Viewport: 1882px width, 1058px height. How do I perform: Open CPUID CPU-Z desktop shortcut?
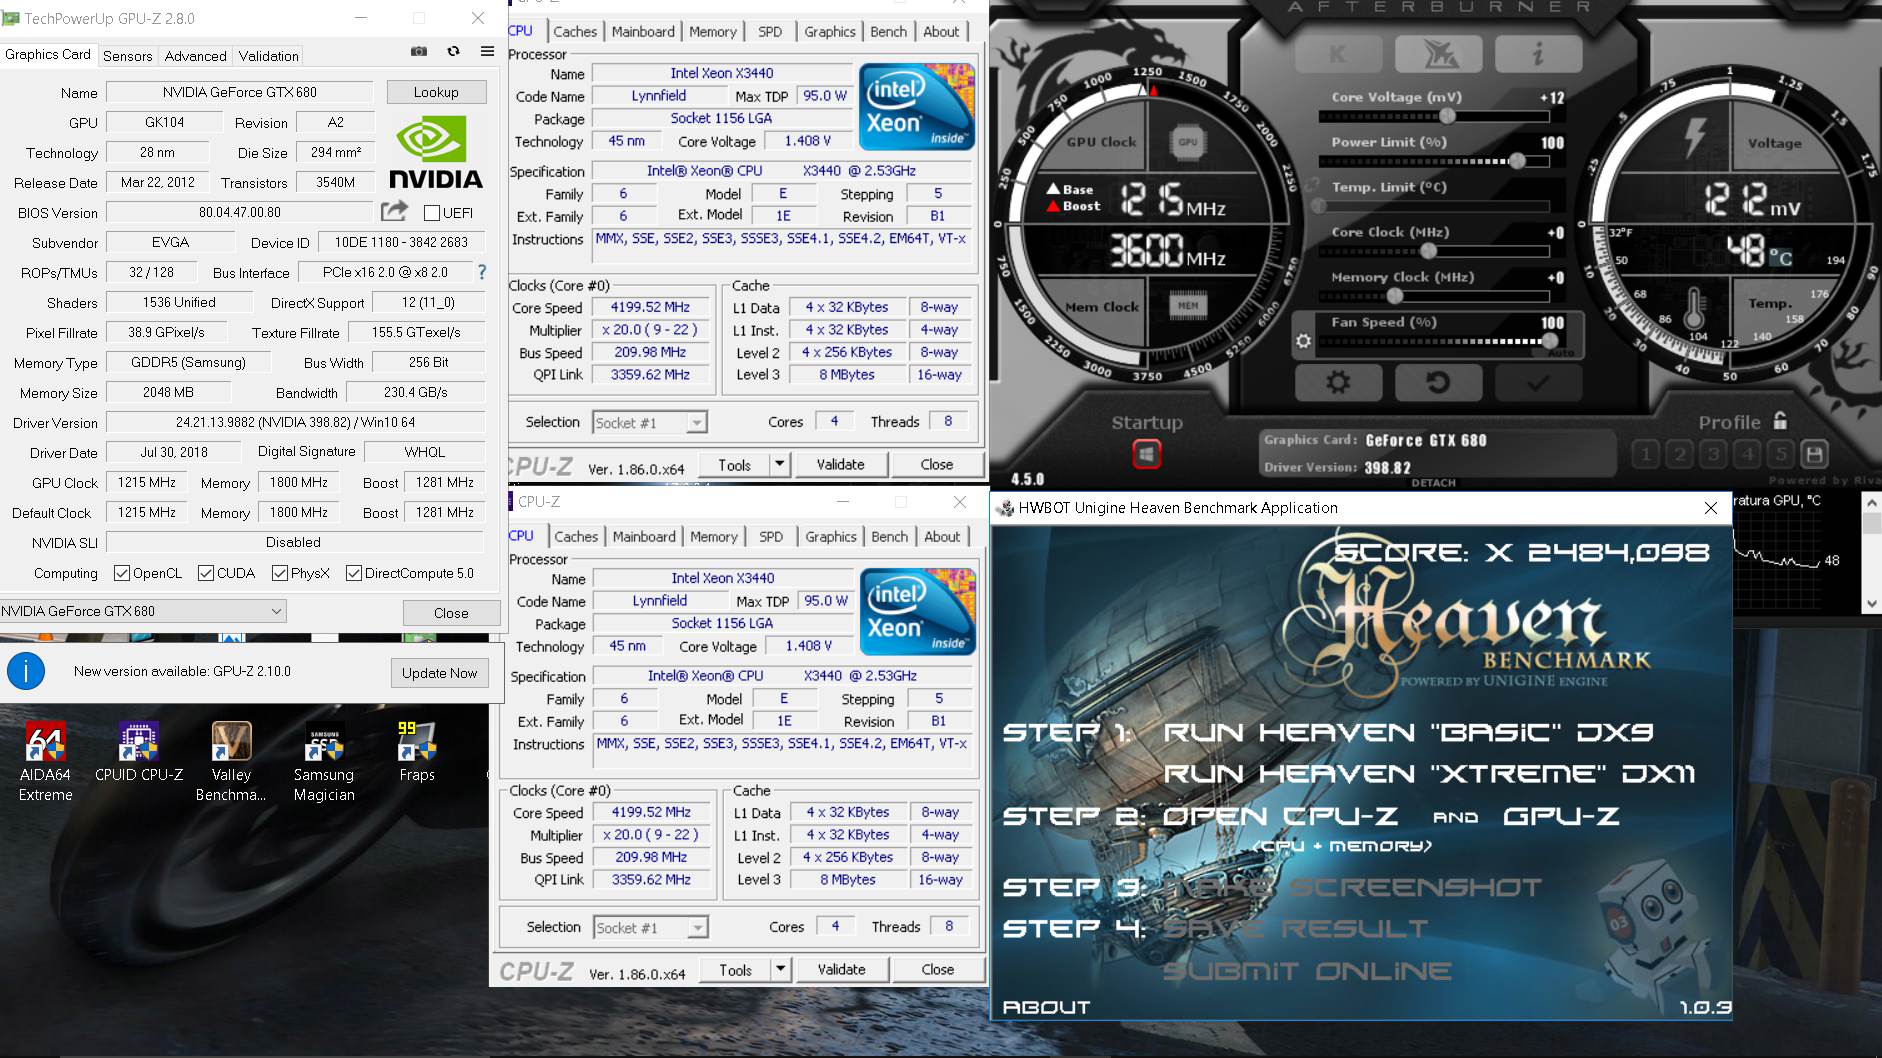[x=139, y=751]
